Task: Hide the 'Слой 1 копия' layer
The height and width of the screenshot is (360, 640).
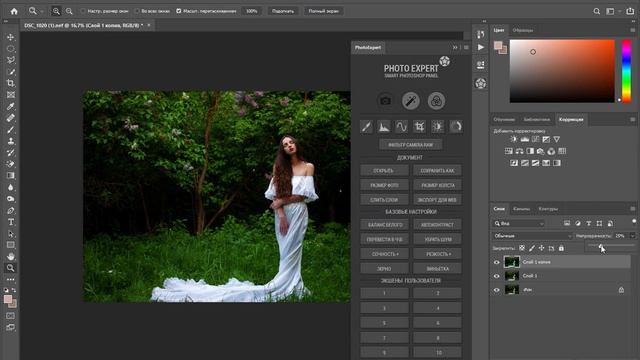Action: pos(497,262)
